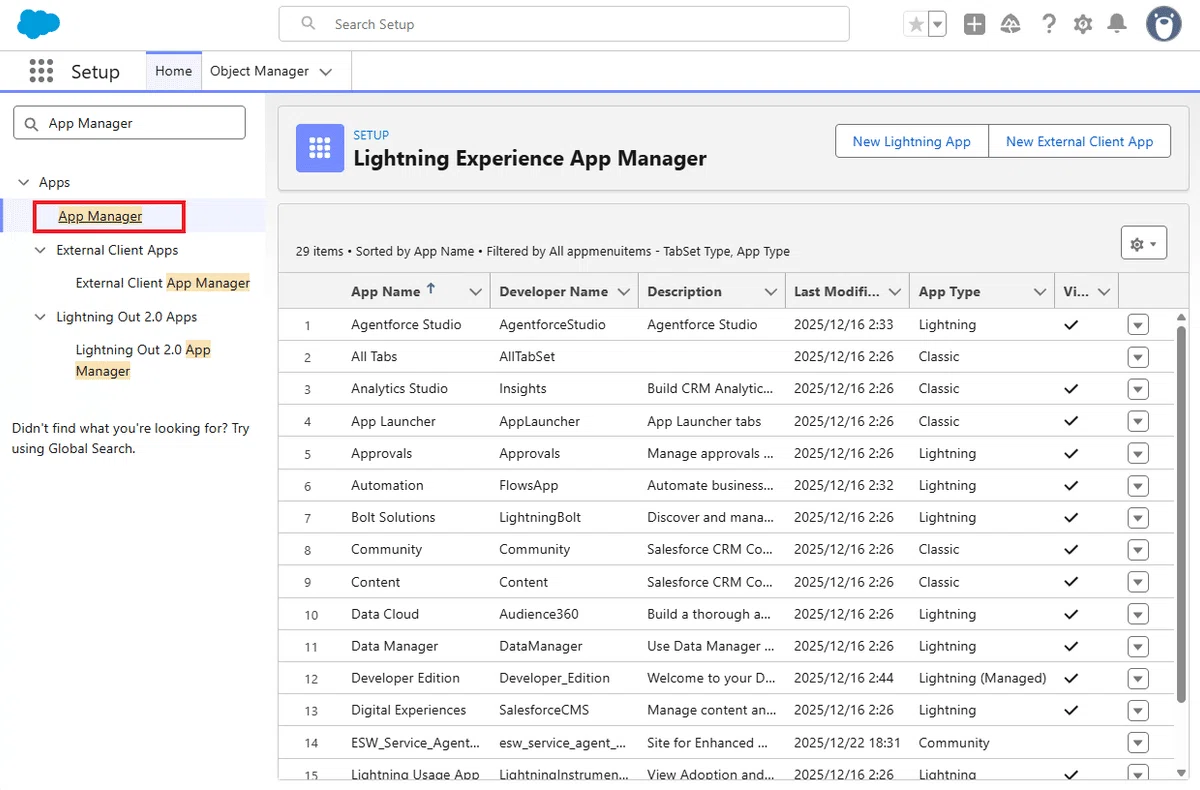Click the Audience360 developer name cell

tap(539, 614)
